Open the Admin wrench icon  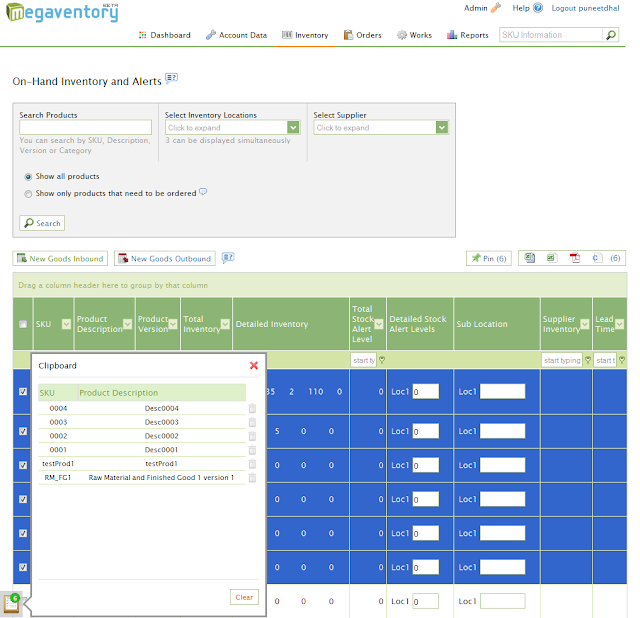(496, 8)
